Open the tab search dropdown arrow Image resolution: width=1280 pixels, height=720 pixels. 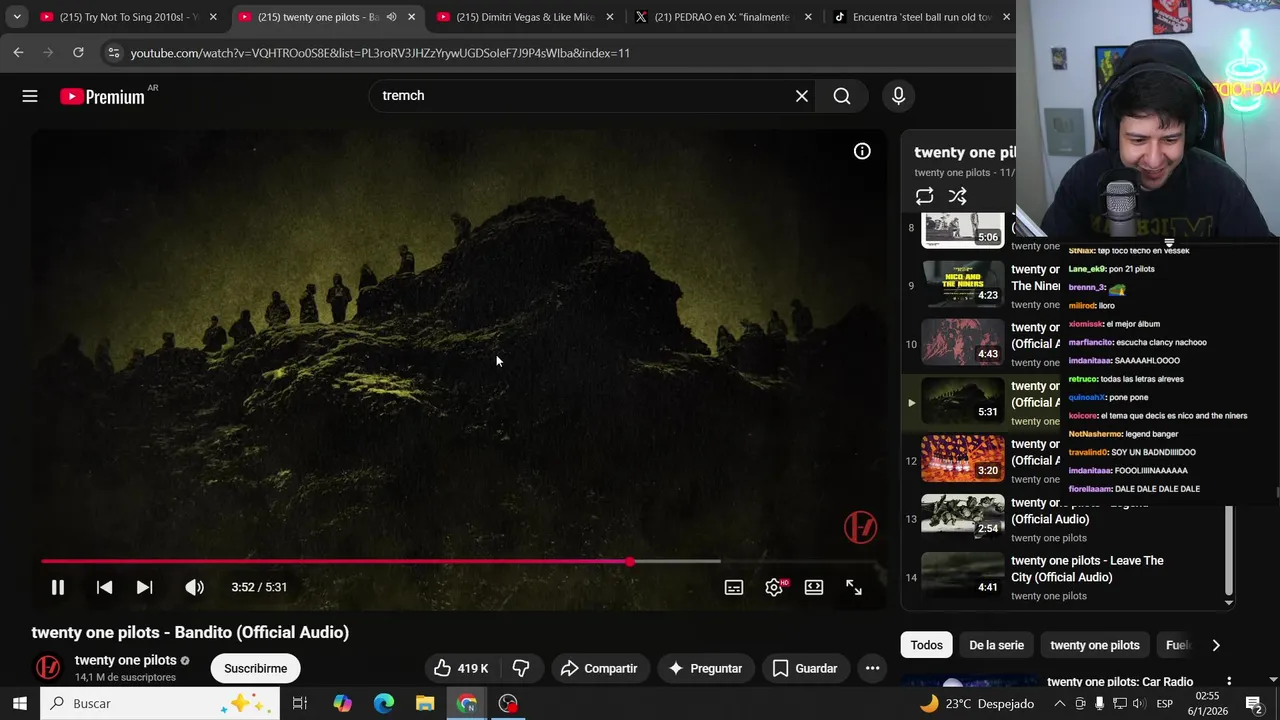tap(17, 17)
